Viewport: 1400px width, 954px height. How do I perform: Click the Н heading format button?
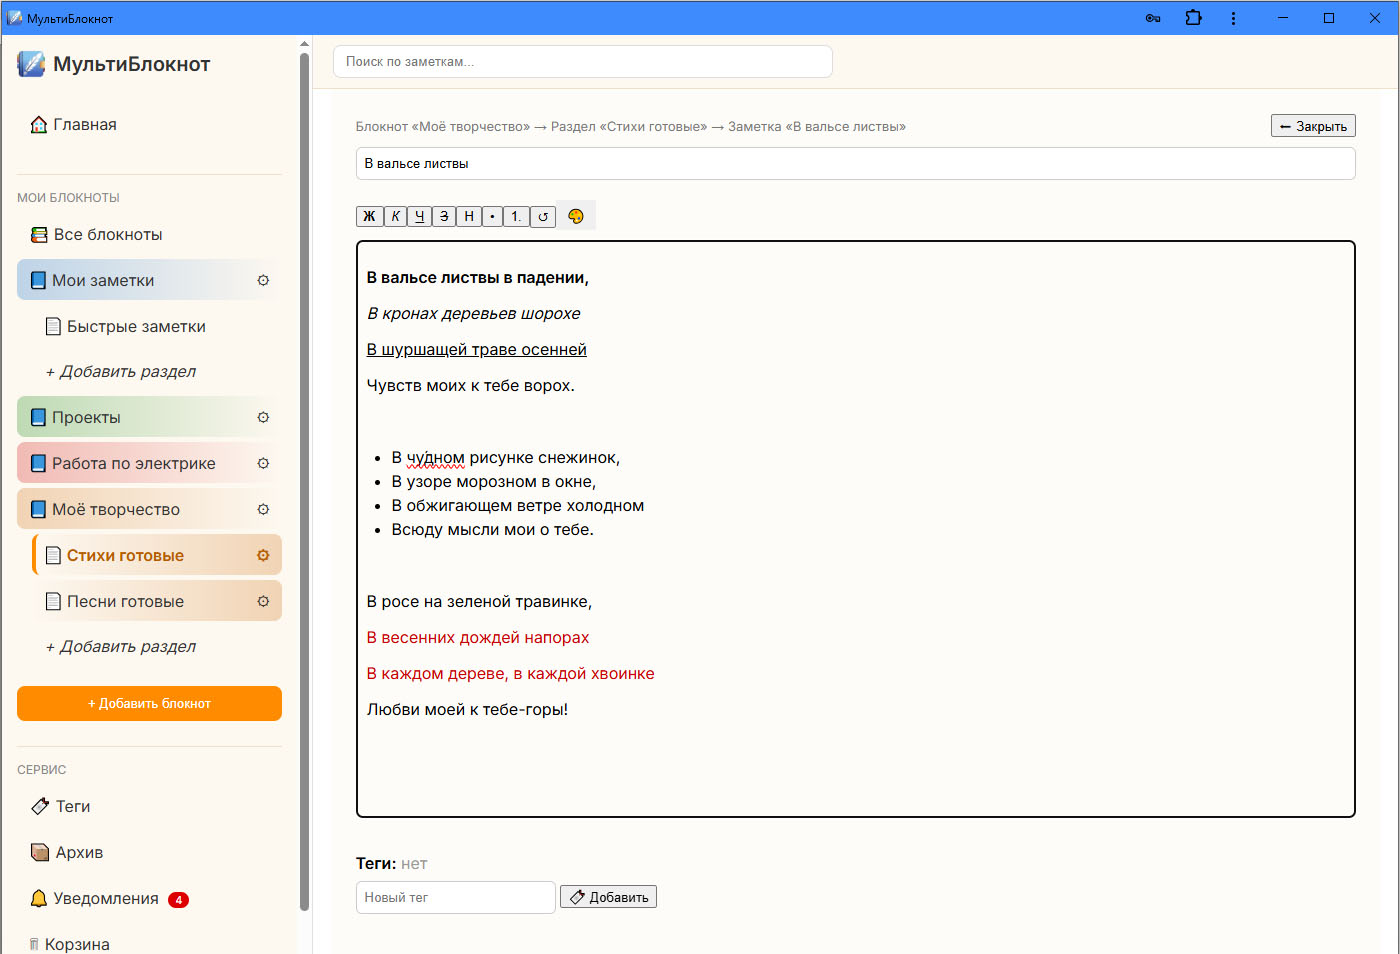pos(469,216)
